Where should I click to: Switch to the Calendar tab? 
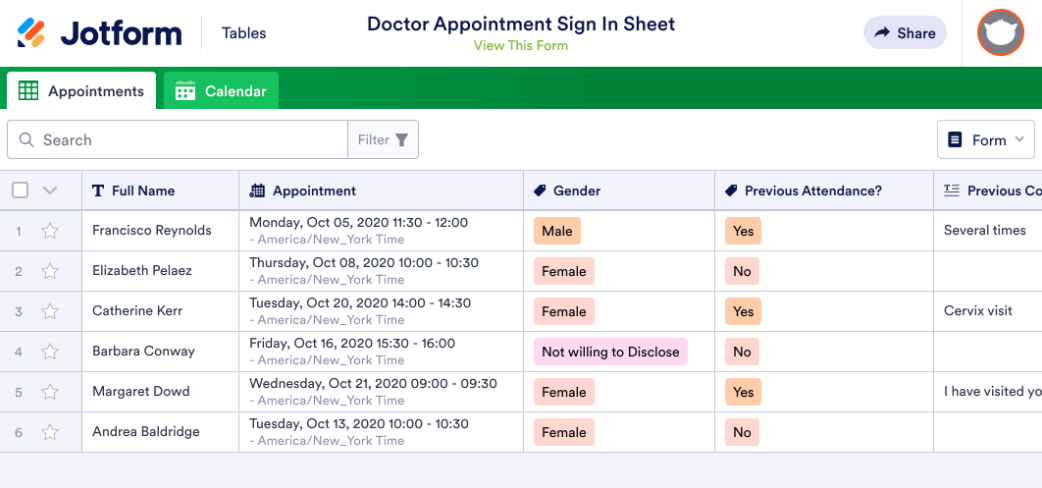221,91
